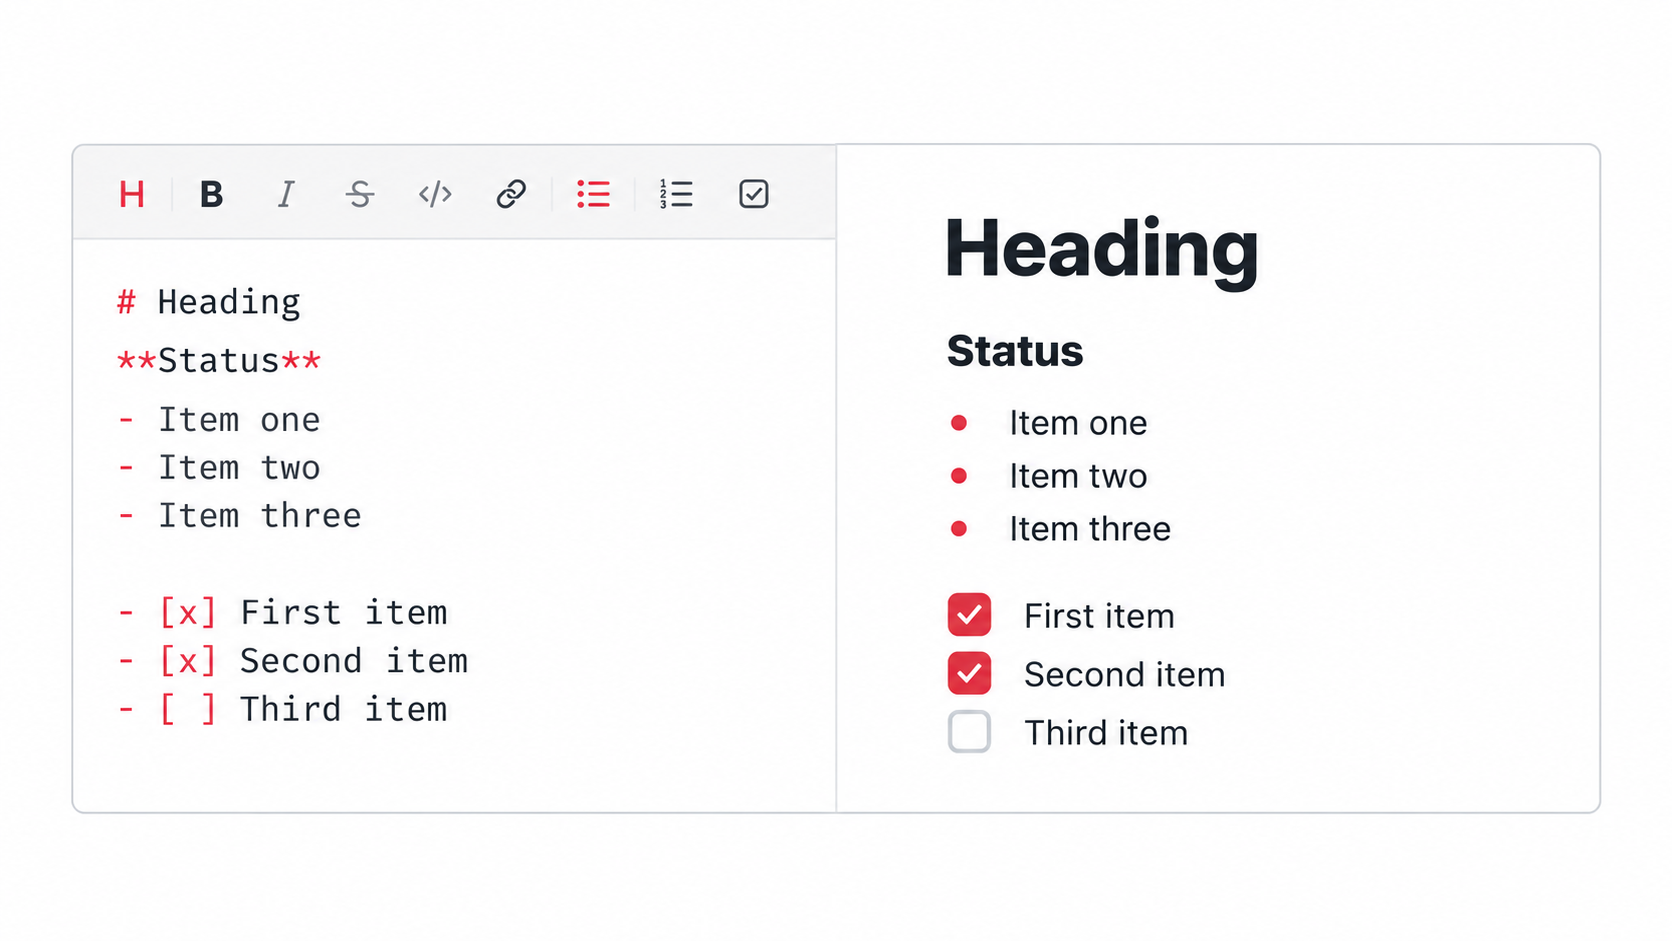Place the cursor in the '# Heading' editor line
The width and height of the screenshot is (1672, 941).
click(x=208, y=302)
